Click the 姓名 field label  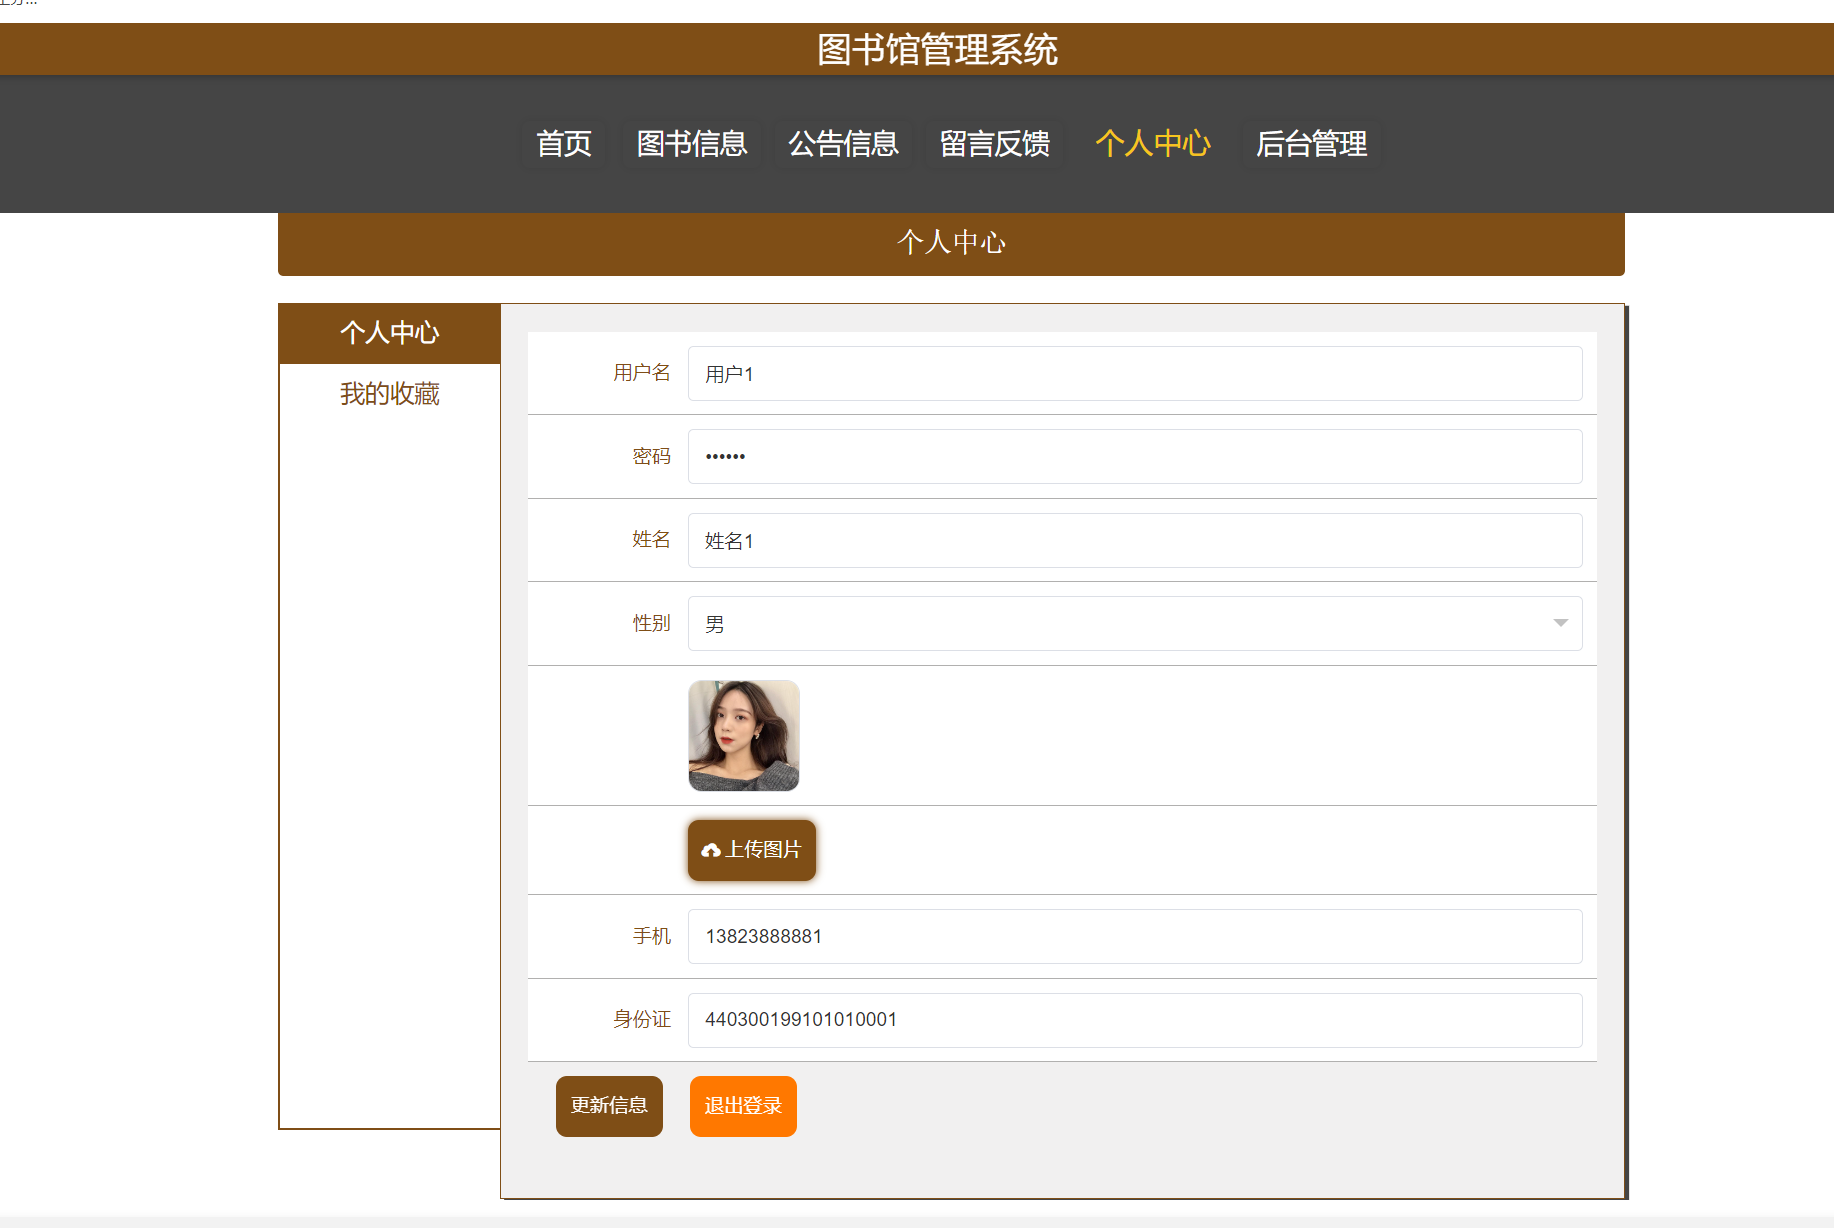click(x=652, y=540)
